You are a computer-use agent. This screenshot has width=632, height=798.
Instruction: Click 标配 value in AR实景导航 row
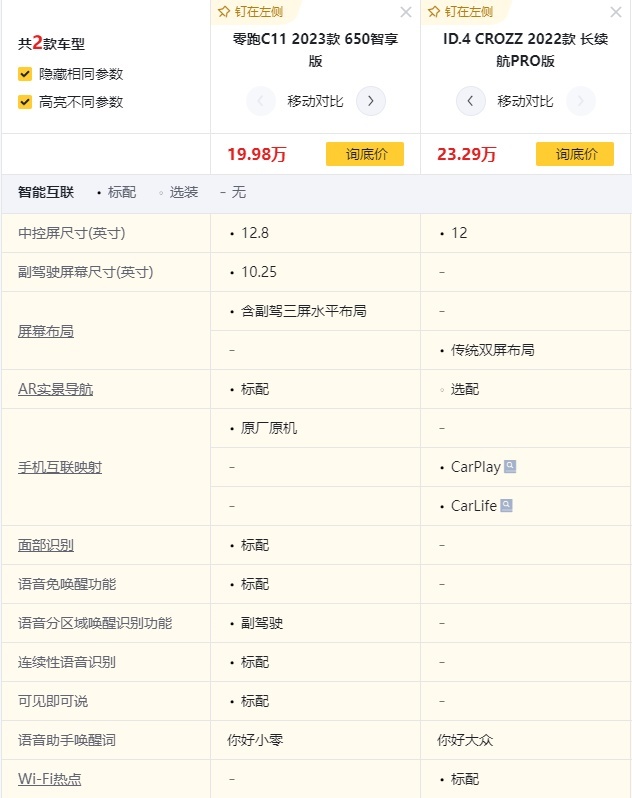pyautogui.click(x=255, y=389)
